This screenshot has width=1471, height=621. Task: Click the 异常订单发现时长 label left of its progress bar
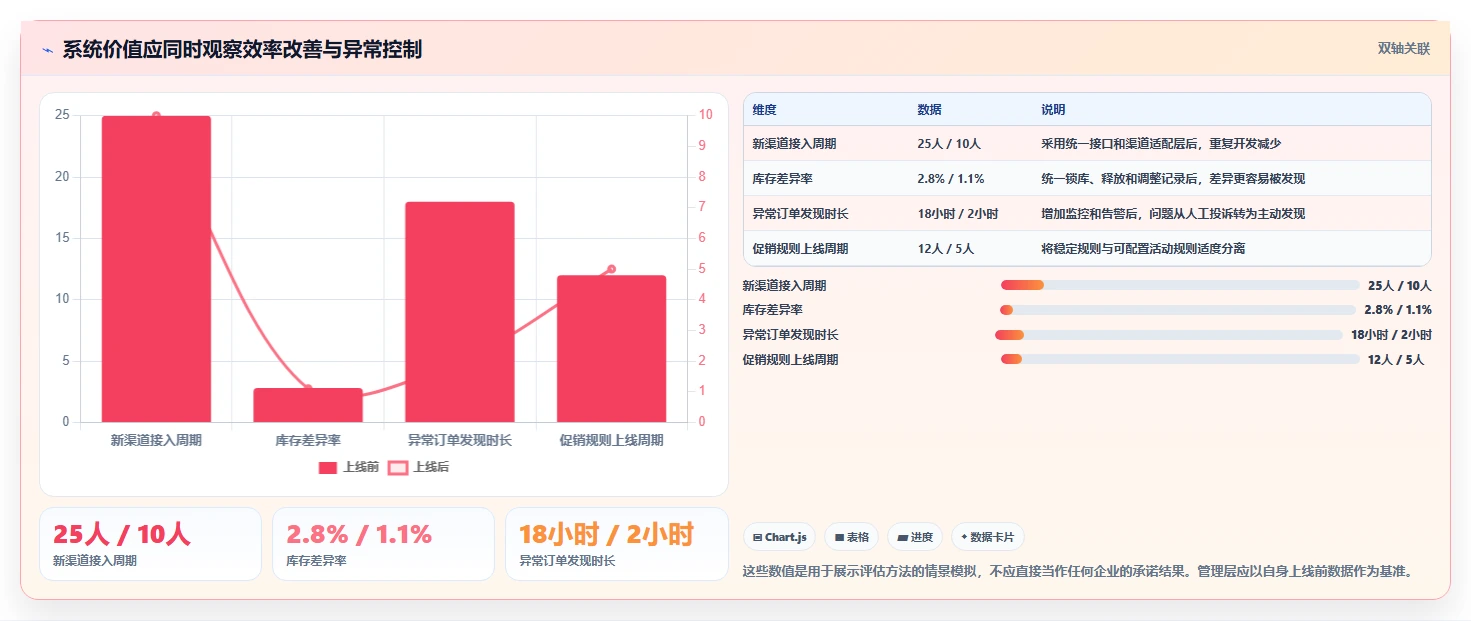click(x=791, y=335)
